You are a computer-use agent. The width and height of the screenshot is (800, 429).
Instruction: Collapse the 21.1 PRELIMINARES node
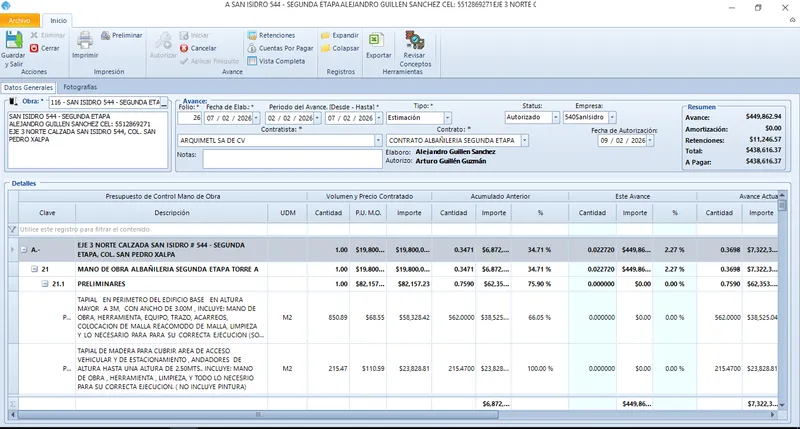click(45, 284)
